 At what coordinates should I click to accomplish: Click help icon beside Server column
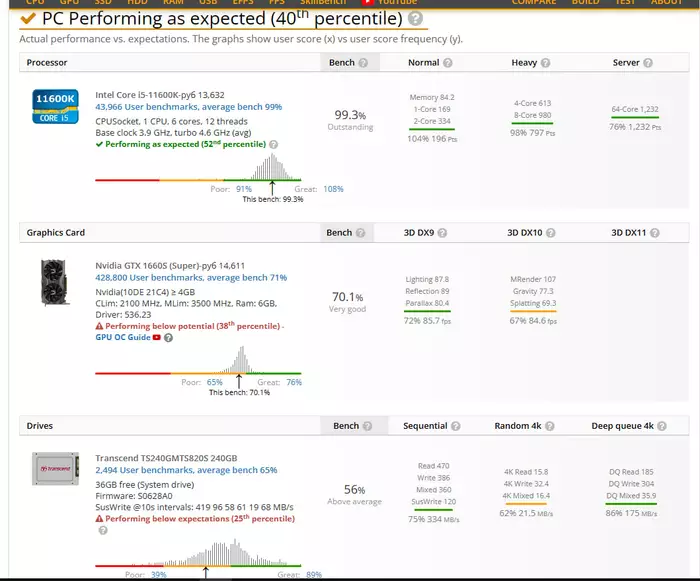pos(648,63)
